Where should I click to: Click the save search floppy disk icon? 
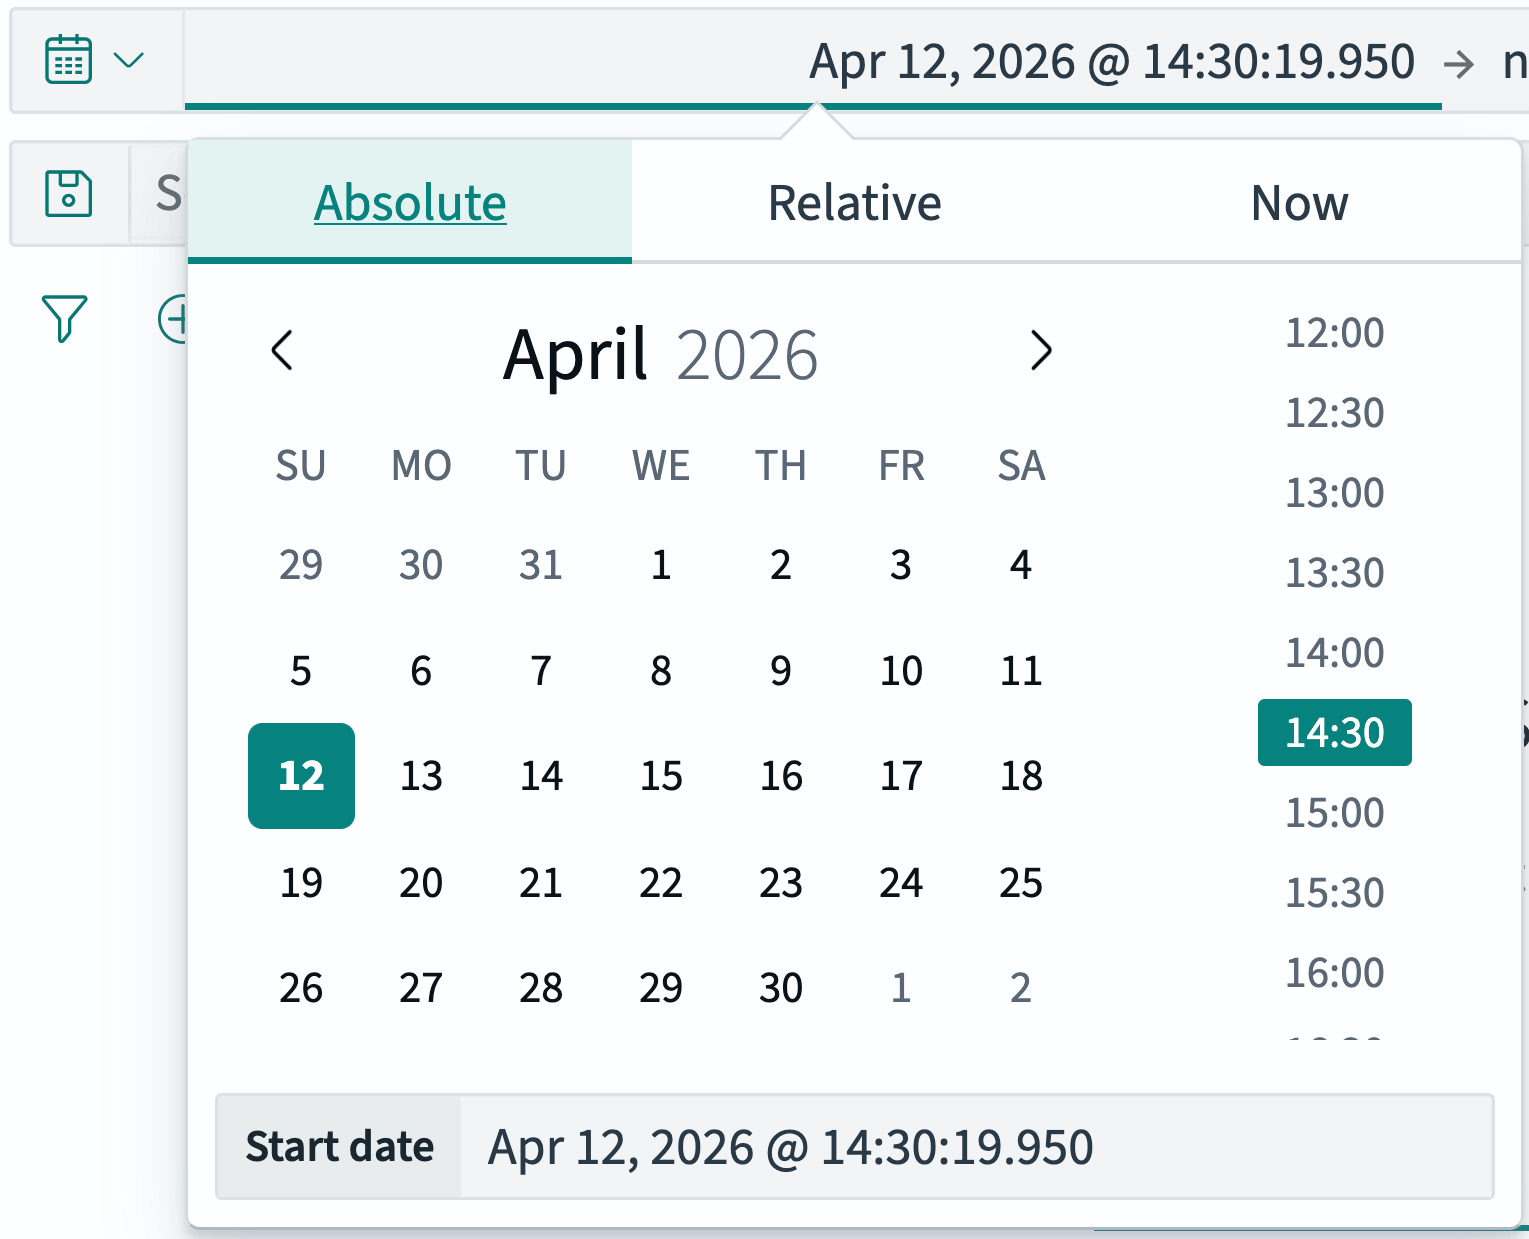68,193
